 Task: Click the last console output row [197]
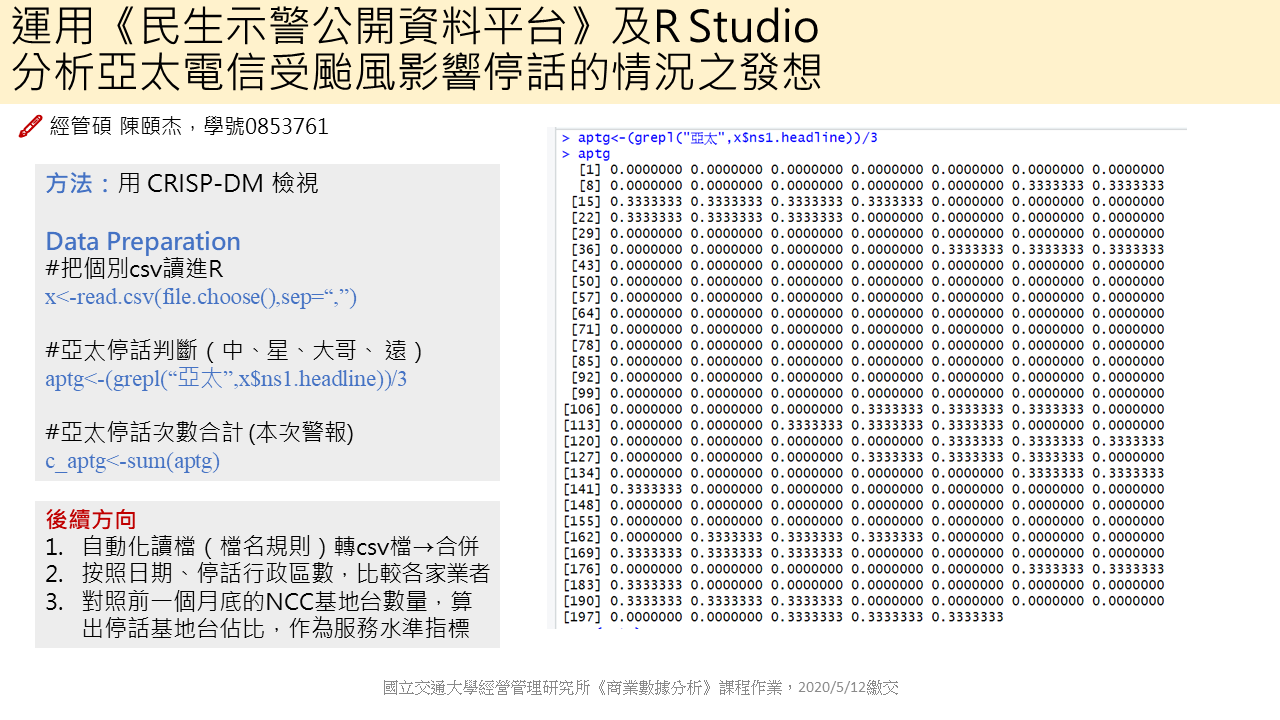pyautogui.click(x=783, y=617)
